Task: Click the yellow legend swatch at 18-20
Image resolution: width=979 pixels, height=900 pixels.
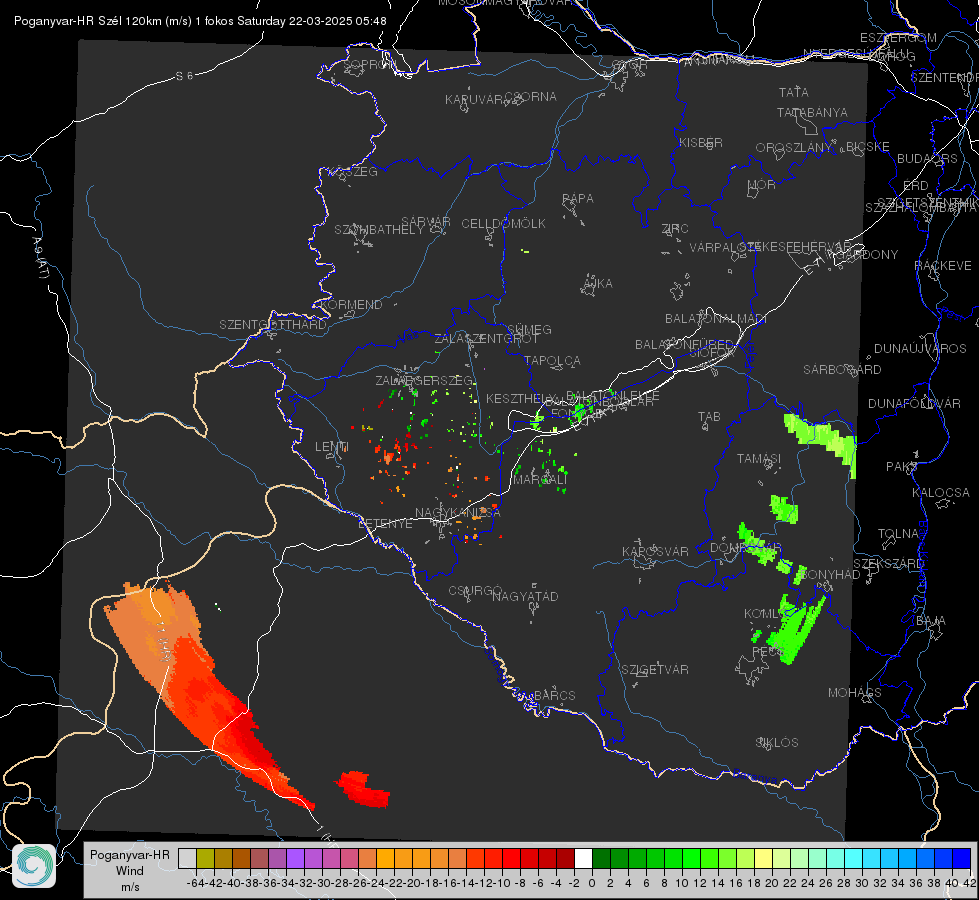Action: click(x=764, y=858)
